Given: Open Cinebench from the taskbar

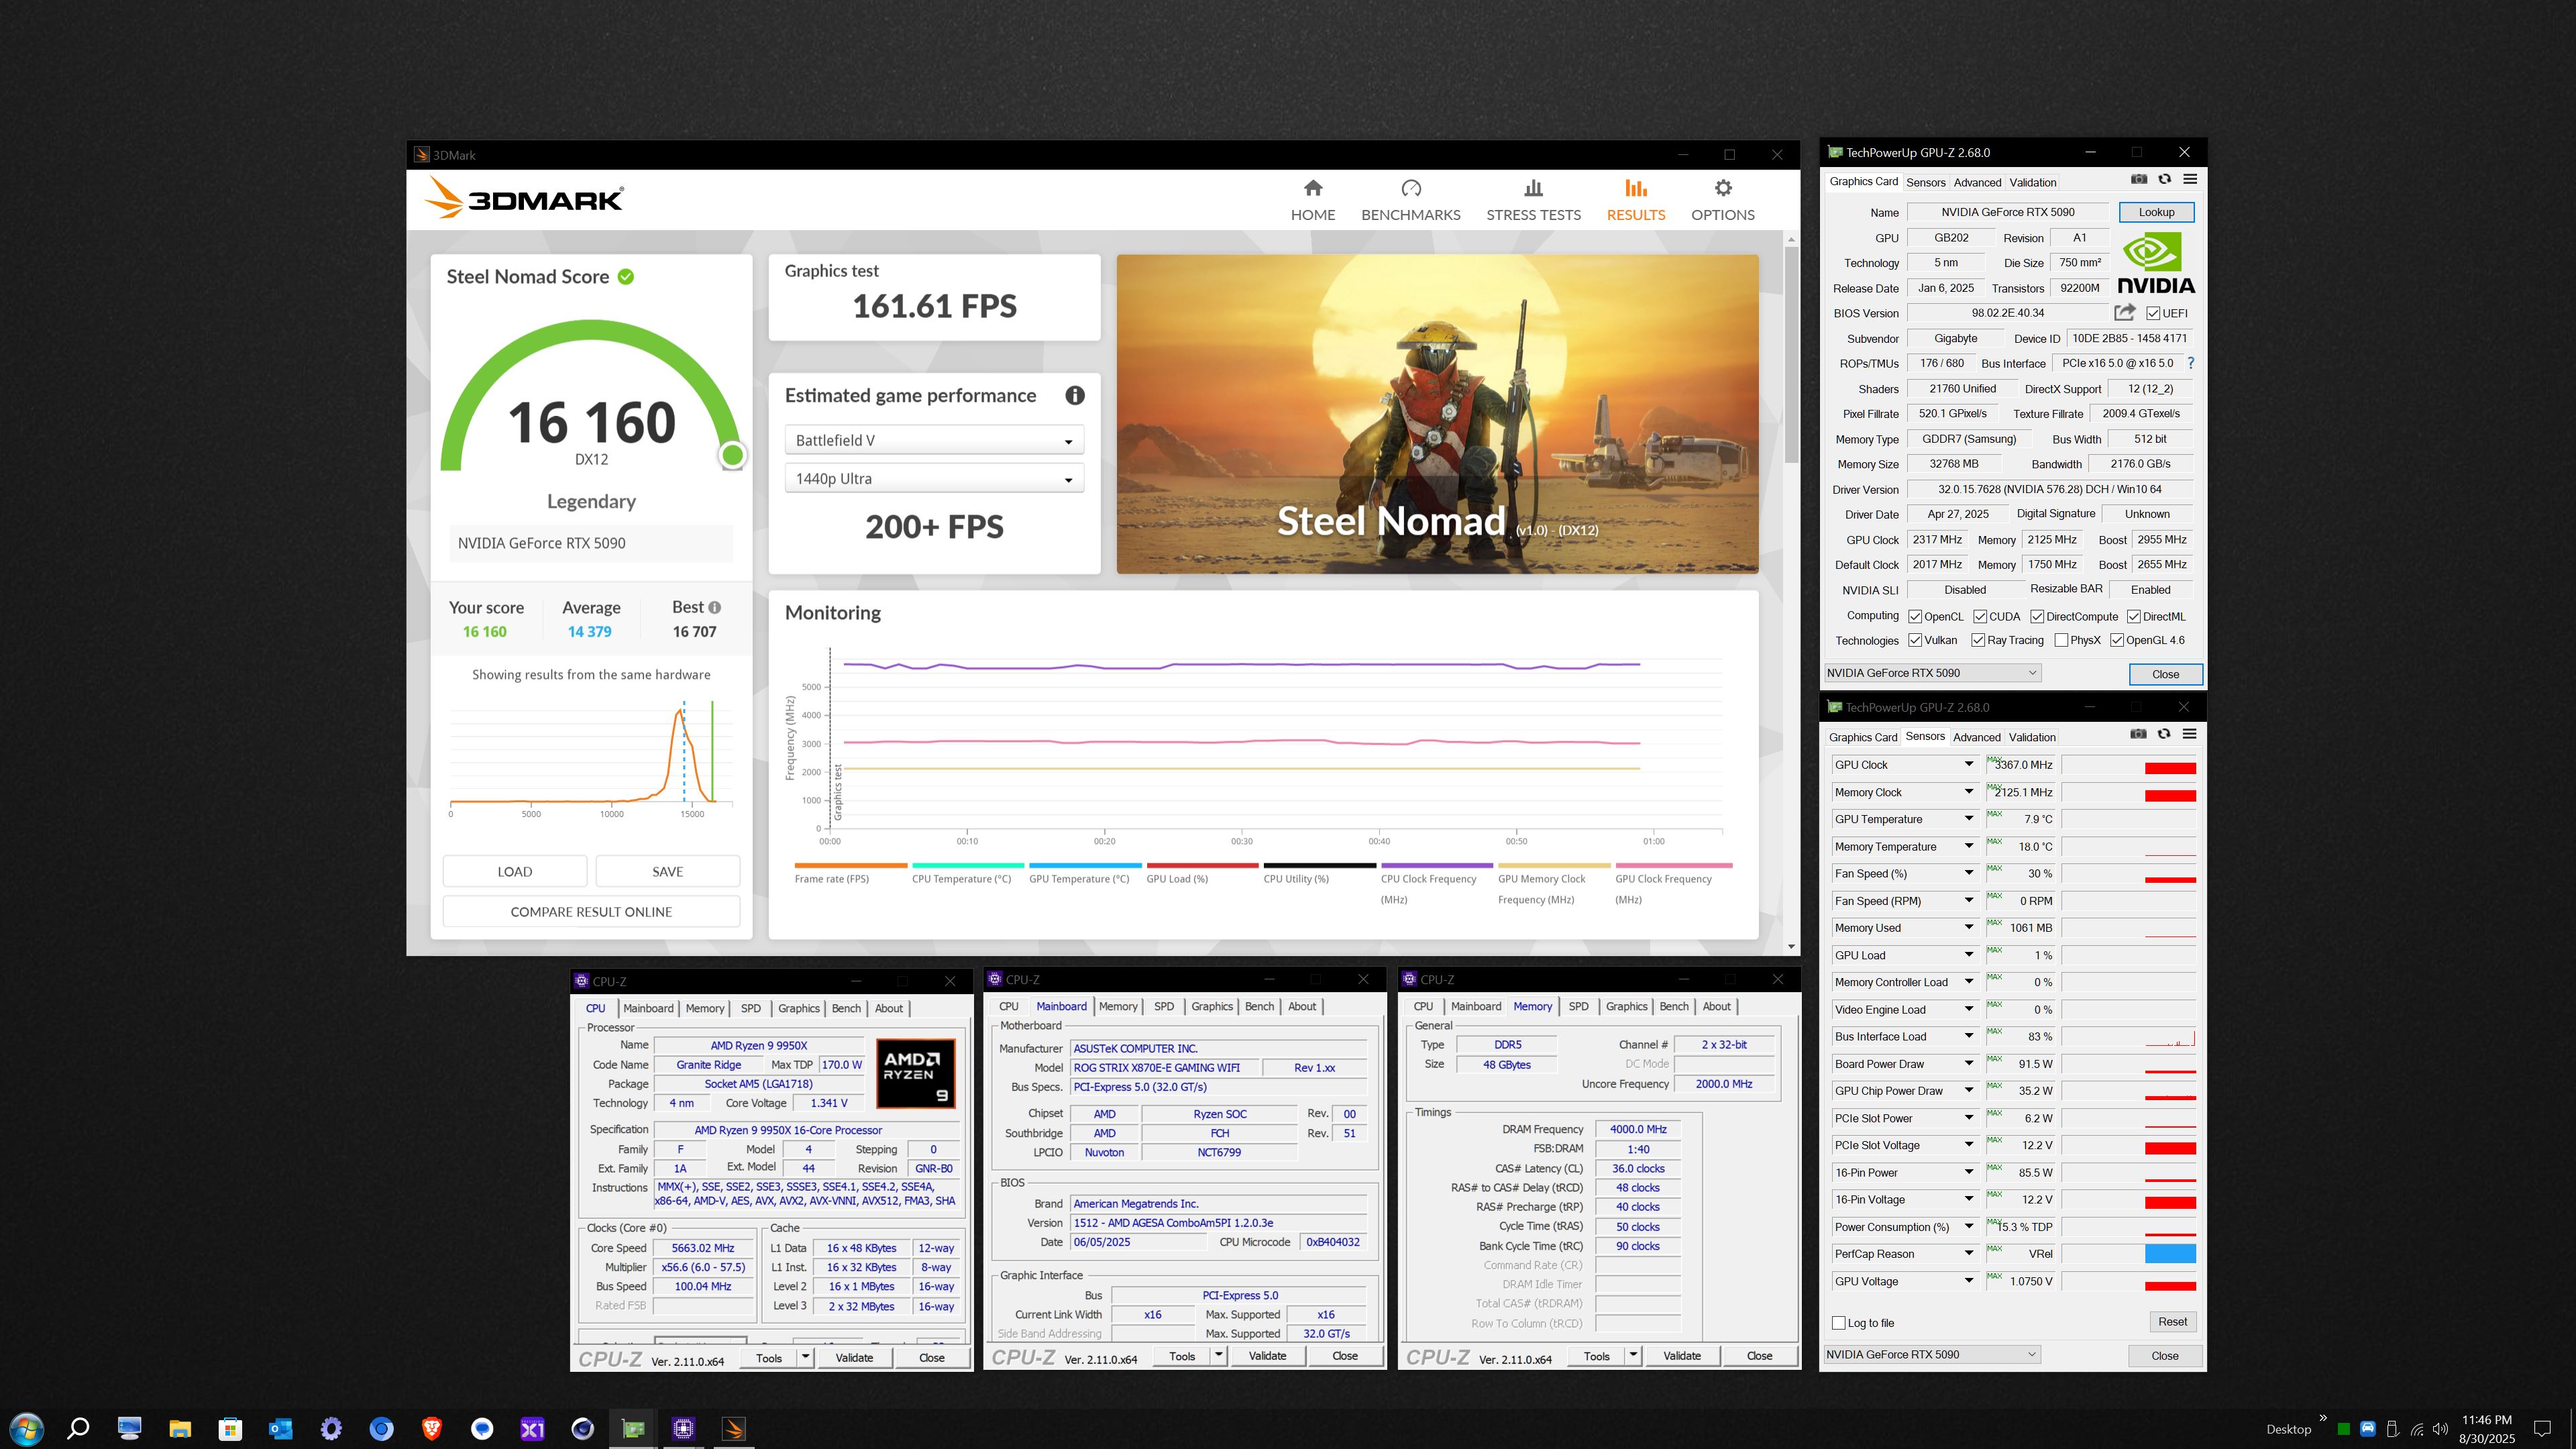Looking at the screenshot, I should pos(583,1429).
